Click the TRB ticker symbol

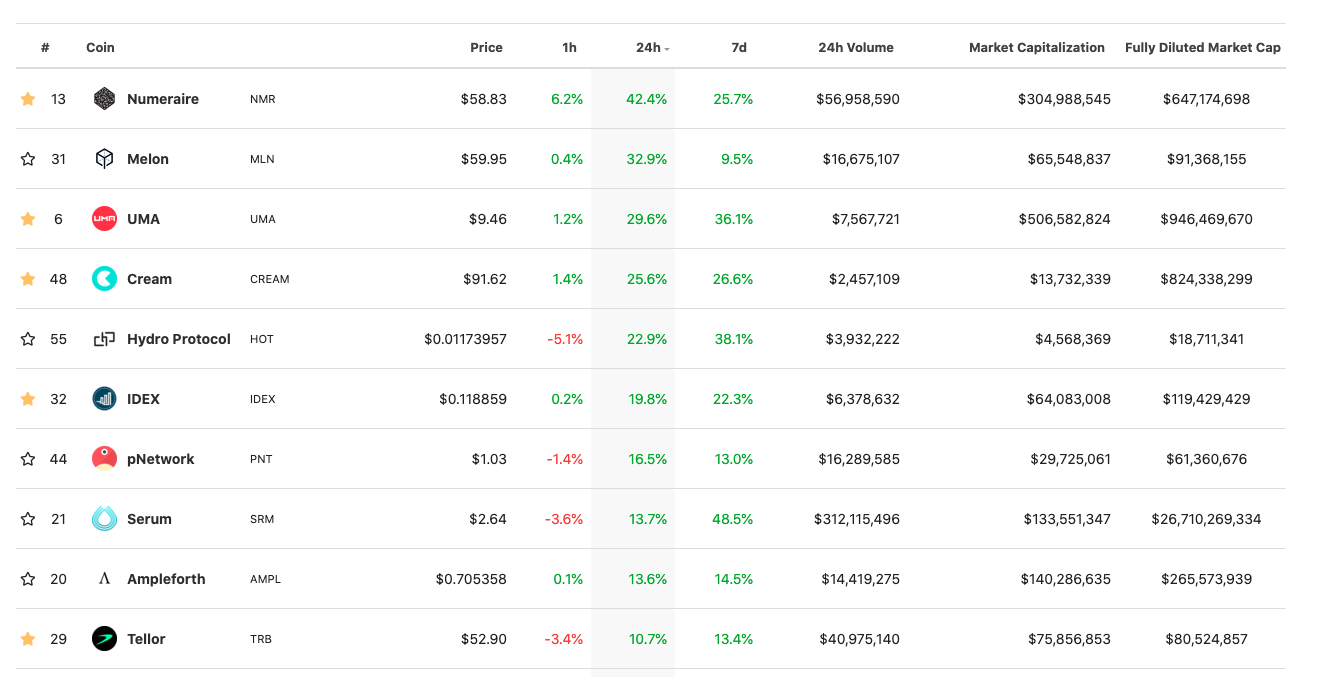[261, 640]
